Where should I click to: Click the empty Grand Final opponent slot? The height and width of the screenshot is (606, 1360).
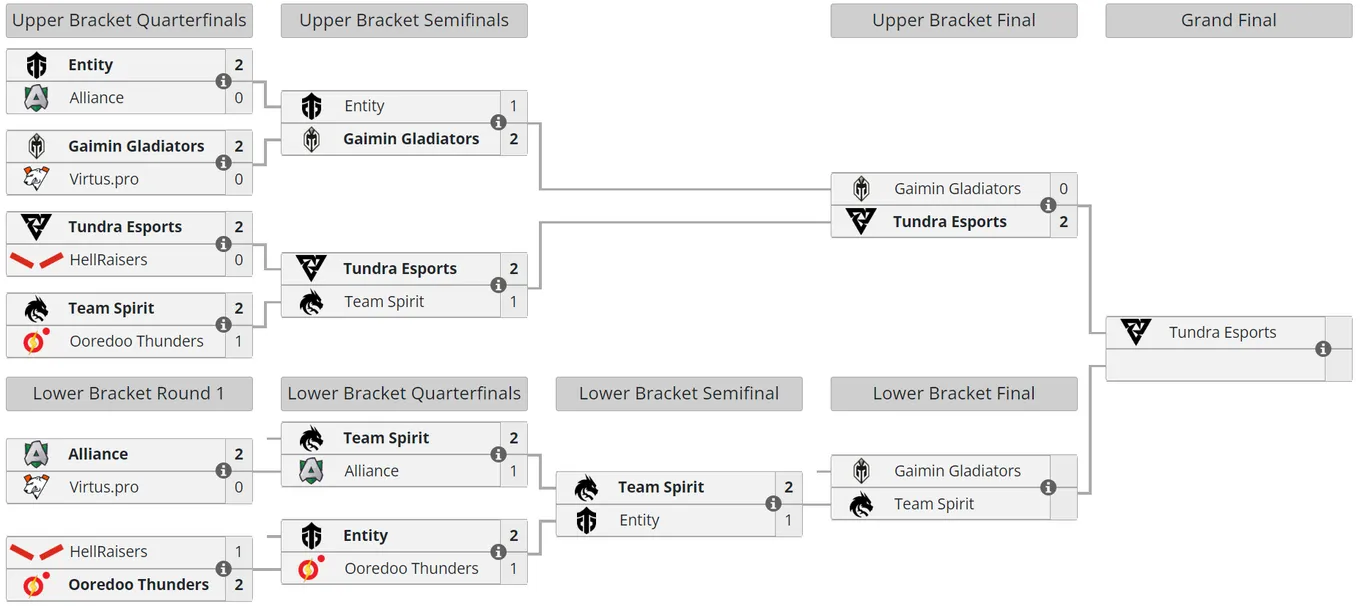pos(1215,365)
